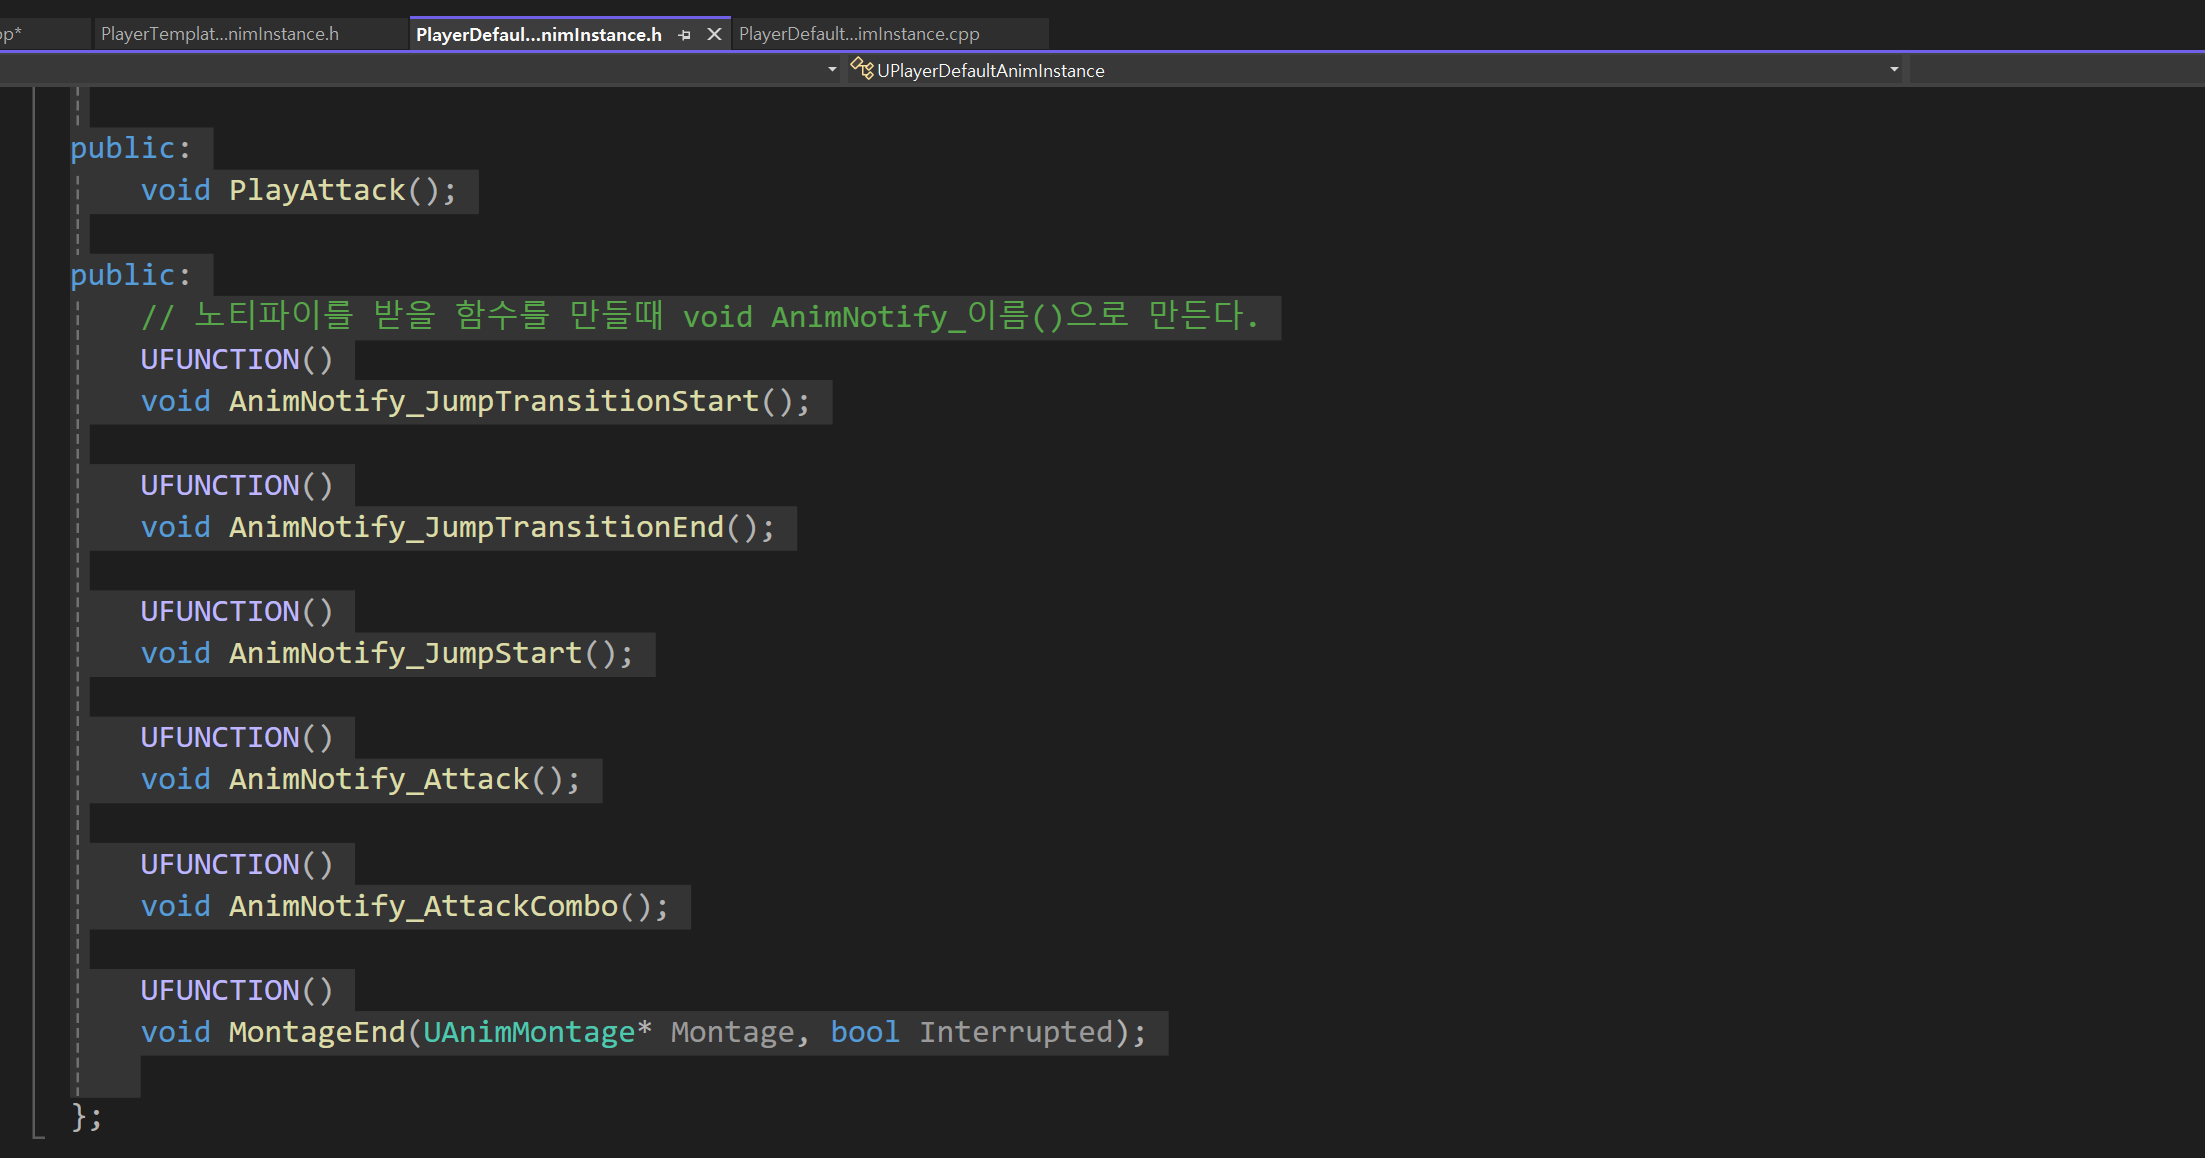2205x1158 pixels.
Task: Click the UPlayerDefaultAnimInstance class icon
Action: tap(861, 69)
